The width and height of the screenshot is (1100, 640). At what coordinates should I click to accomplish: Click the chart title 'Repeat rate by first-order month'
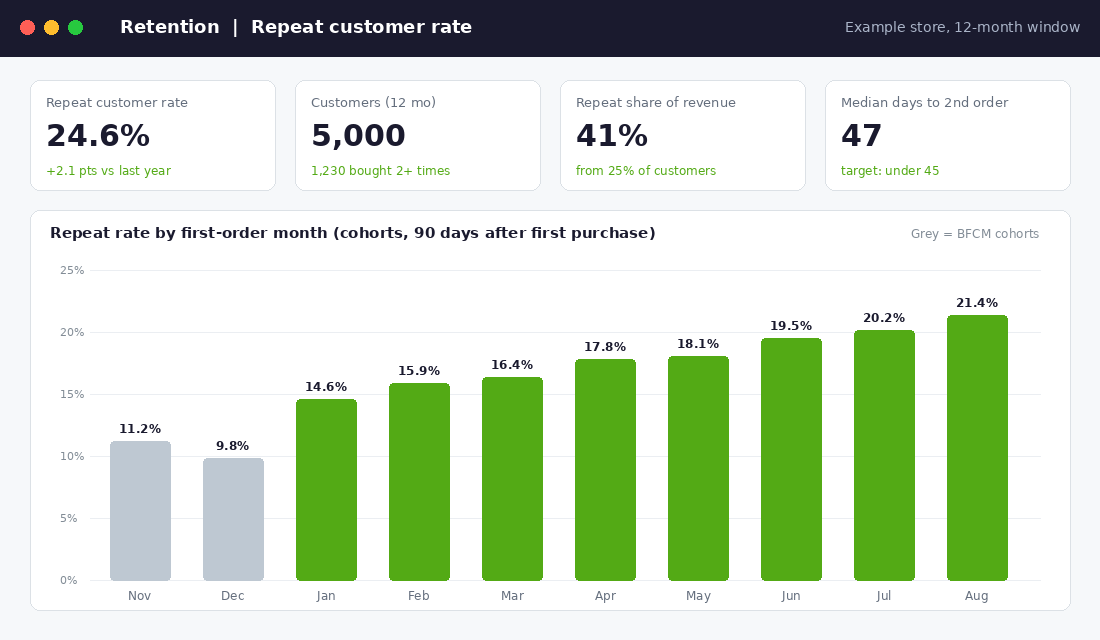(x=353, y=233)
